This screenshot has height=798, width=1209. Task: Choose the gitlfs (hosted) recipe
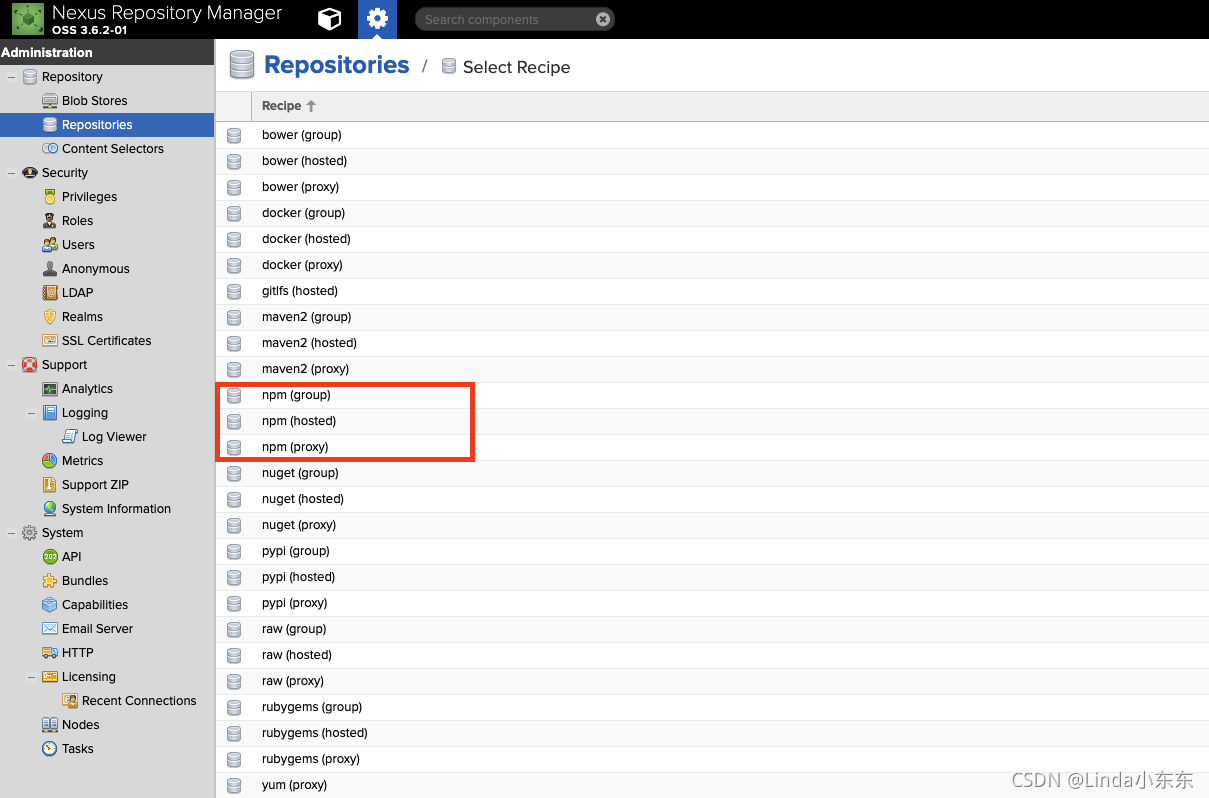pos(712,291)
